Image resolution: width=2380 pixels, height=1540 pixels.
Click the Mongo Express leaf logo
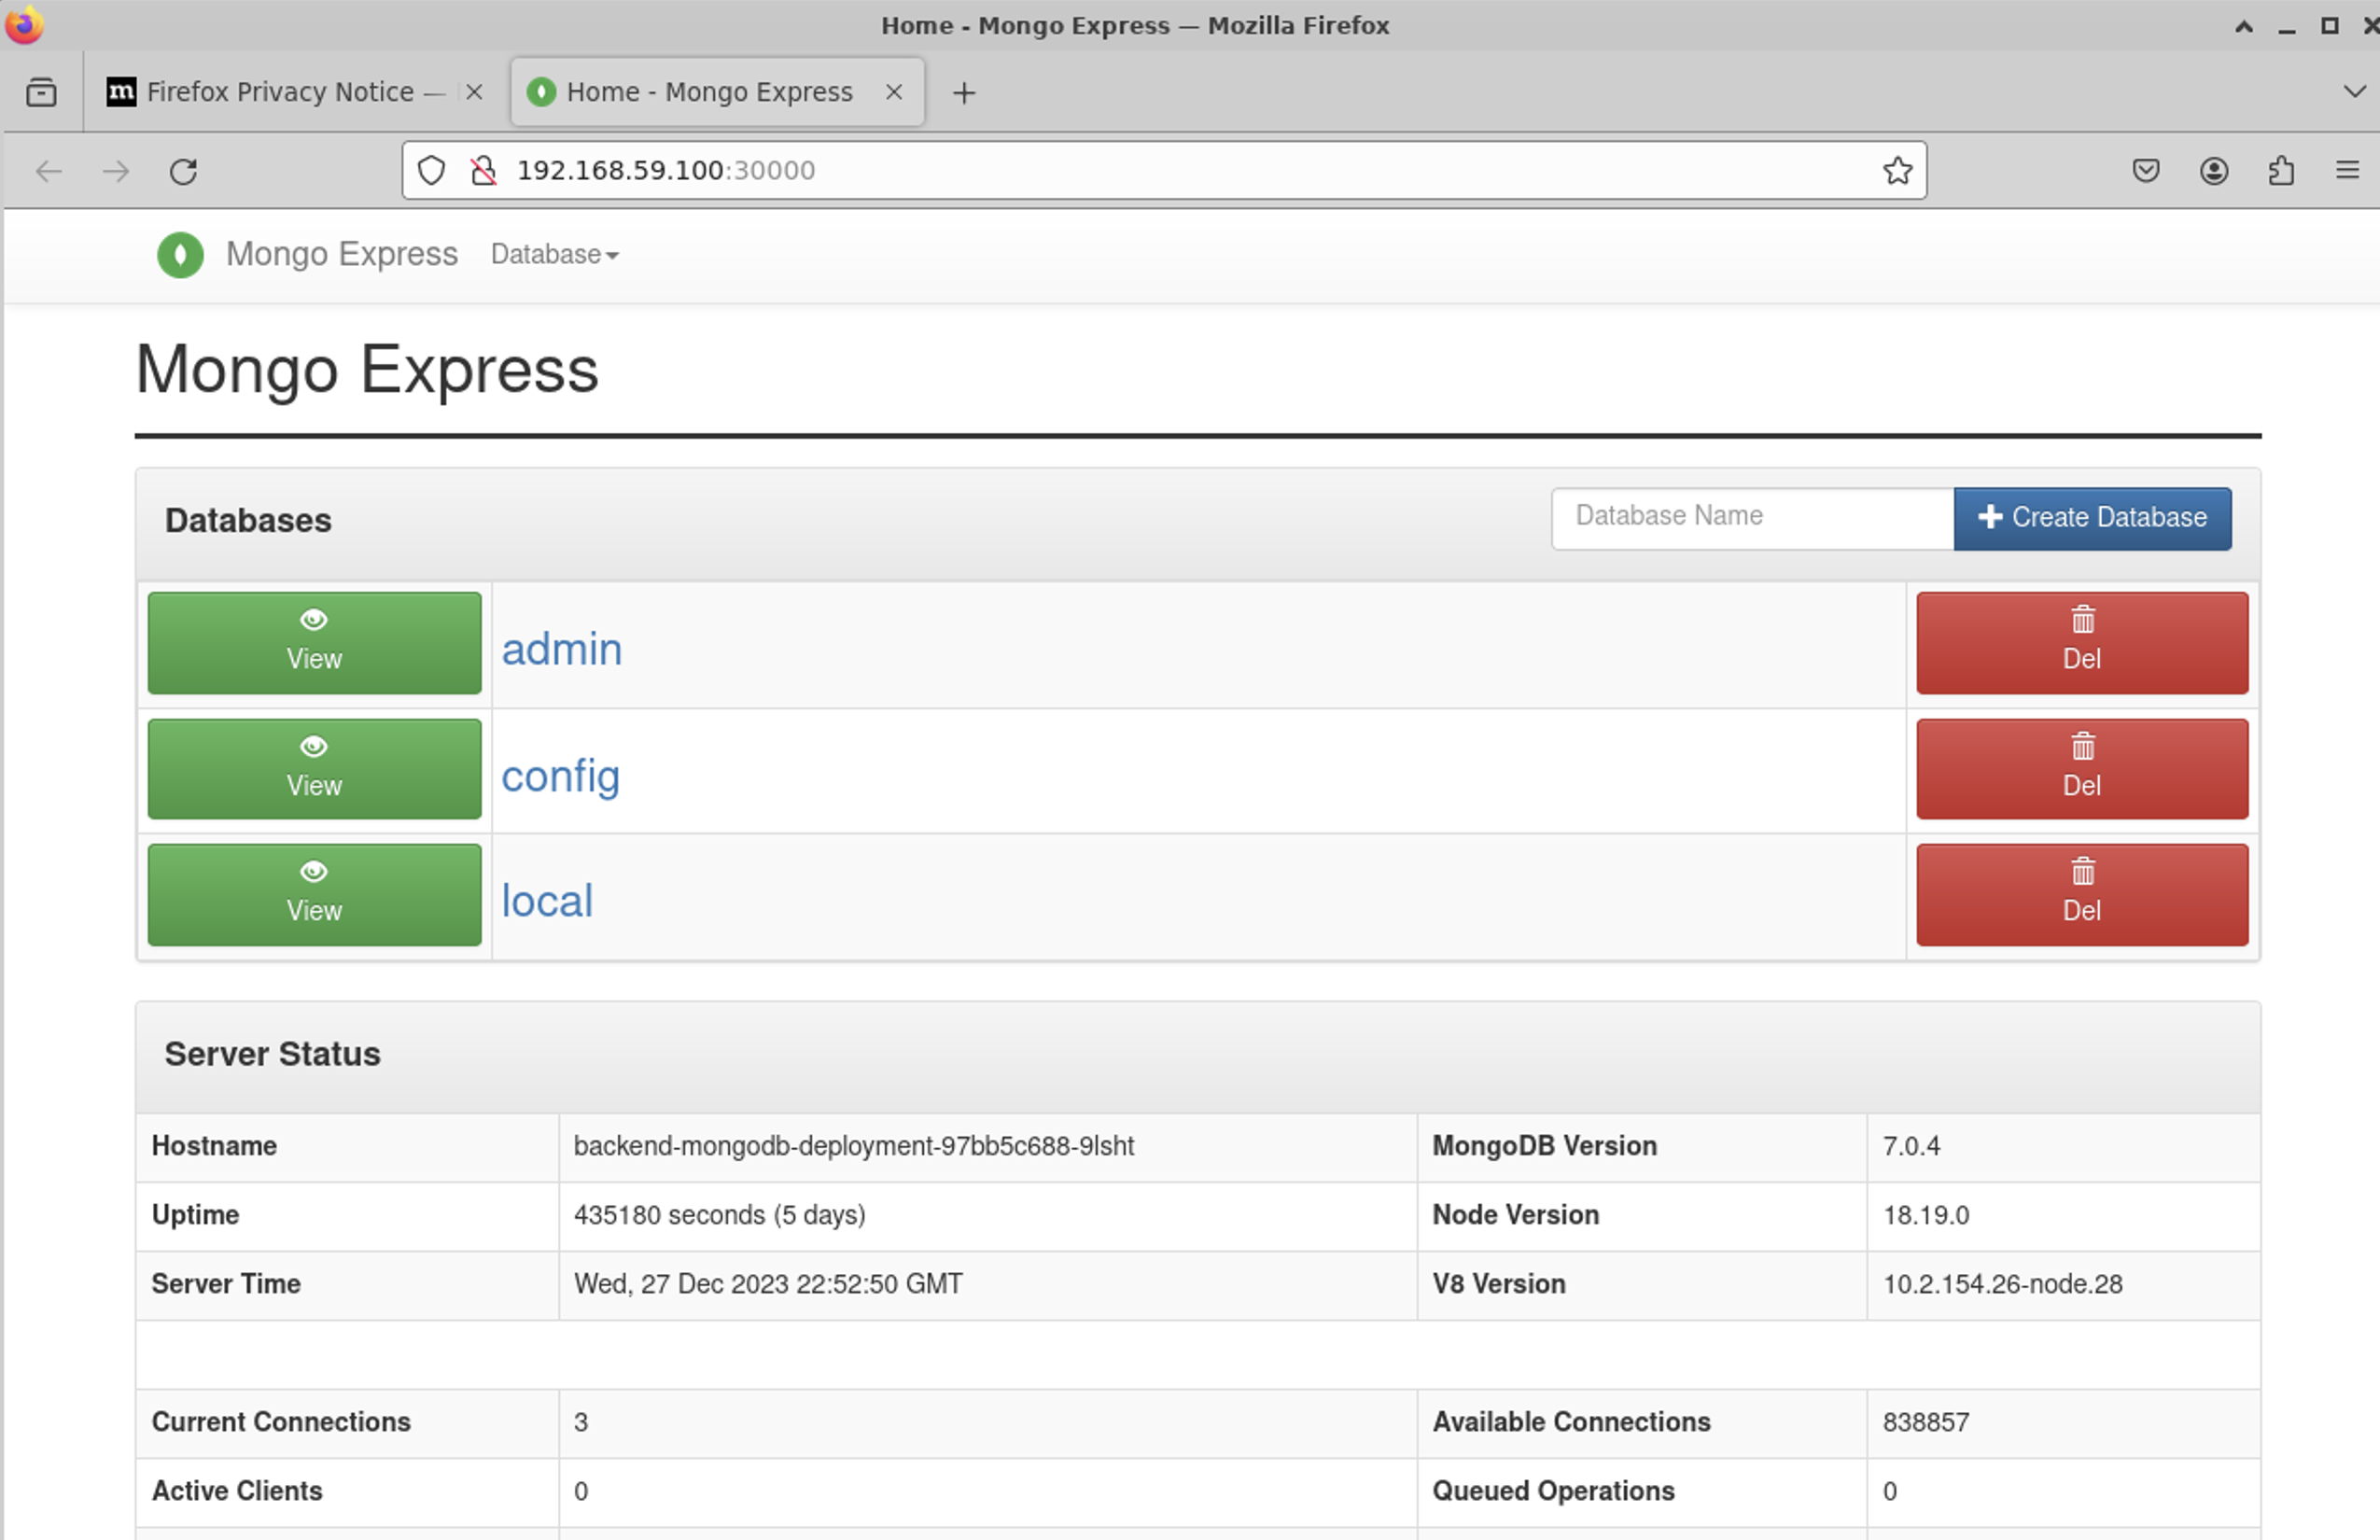180,255
